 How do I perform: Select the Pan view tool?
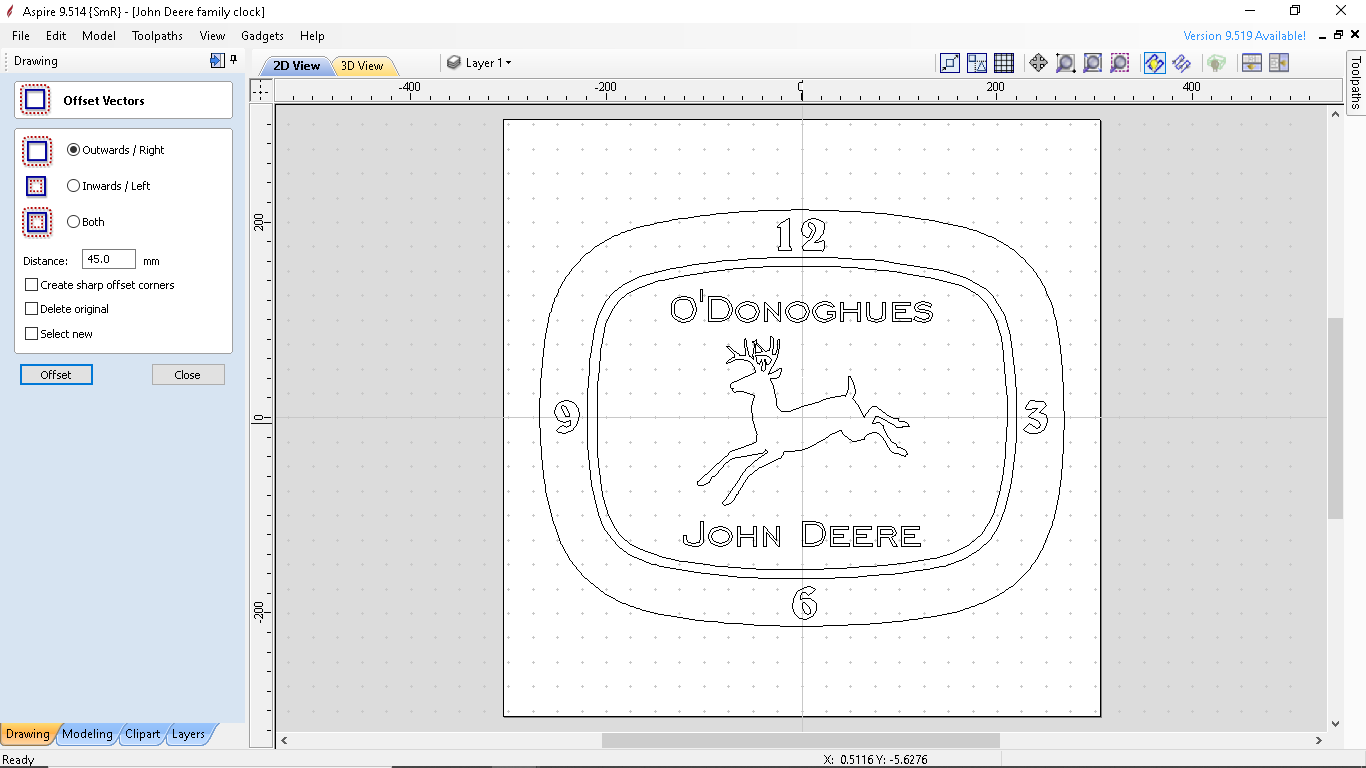1038,62
